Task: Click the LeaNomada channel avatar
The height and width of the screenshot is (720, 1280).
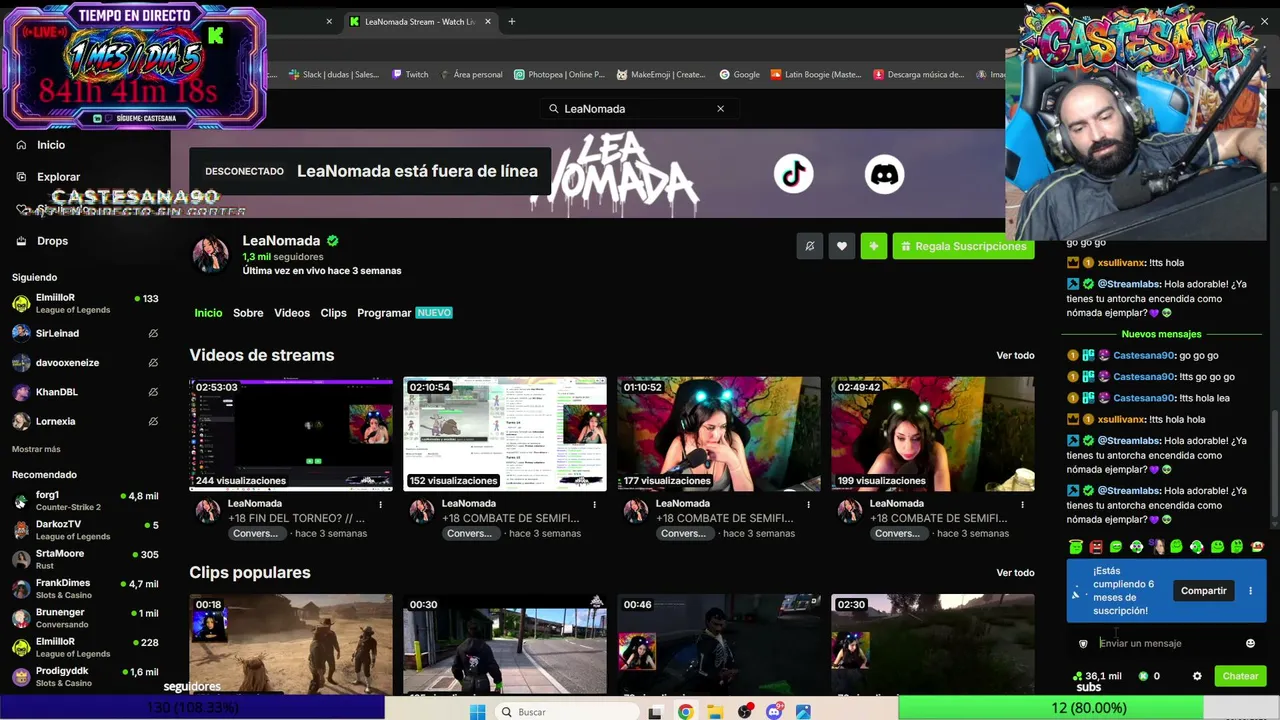Action: 211,254
